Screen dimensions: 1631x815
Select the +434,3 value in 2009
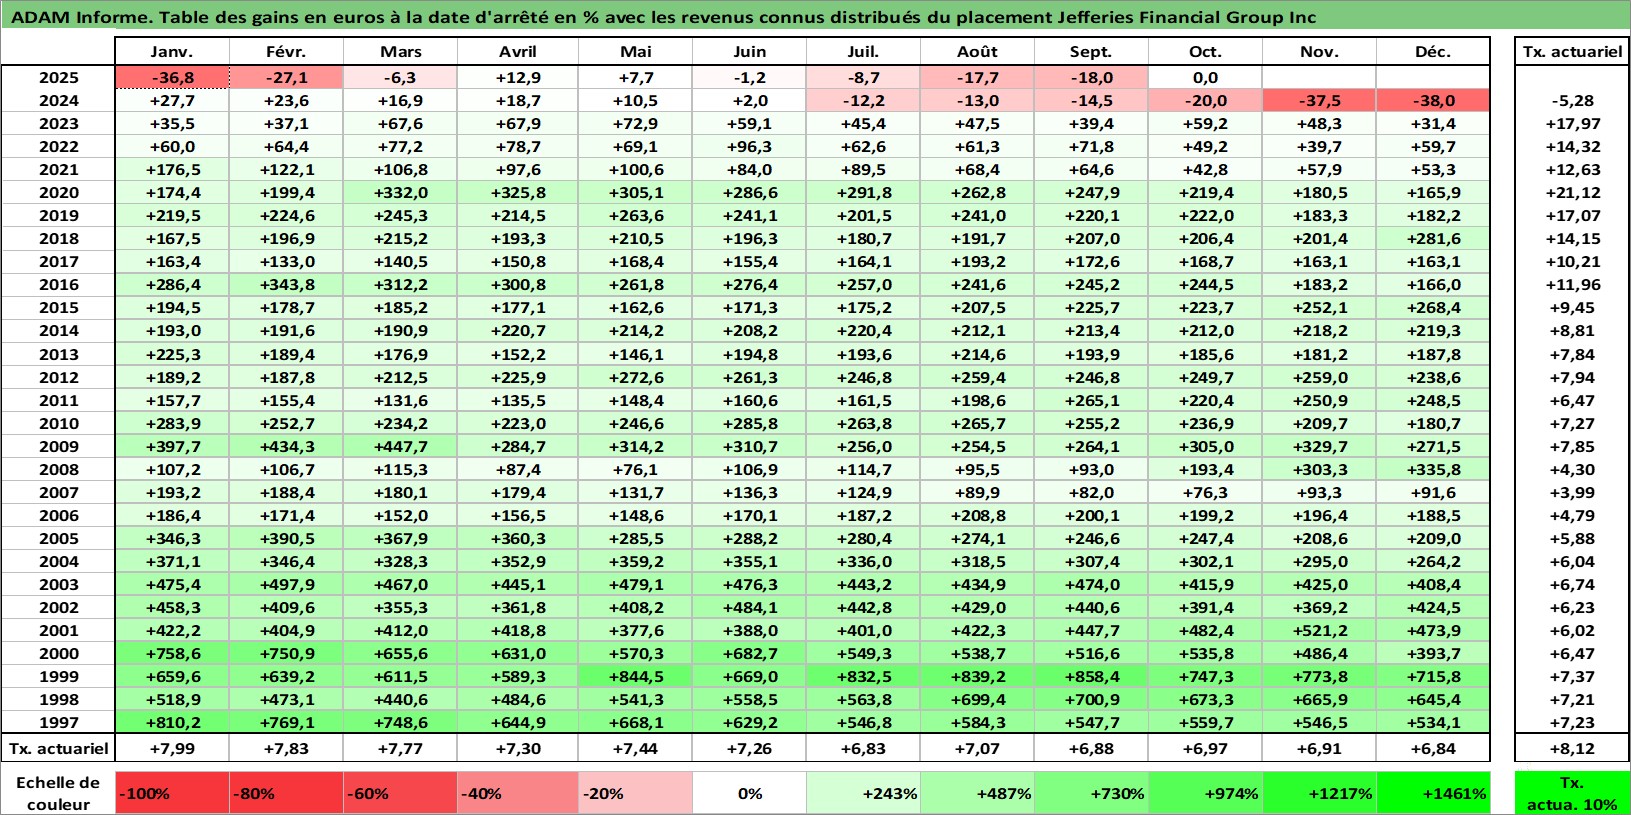pos(287,447)
